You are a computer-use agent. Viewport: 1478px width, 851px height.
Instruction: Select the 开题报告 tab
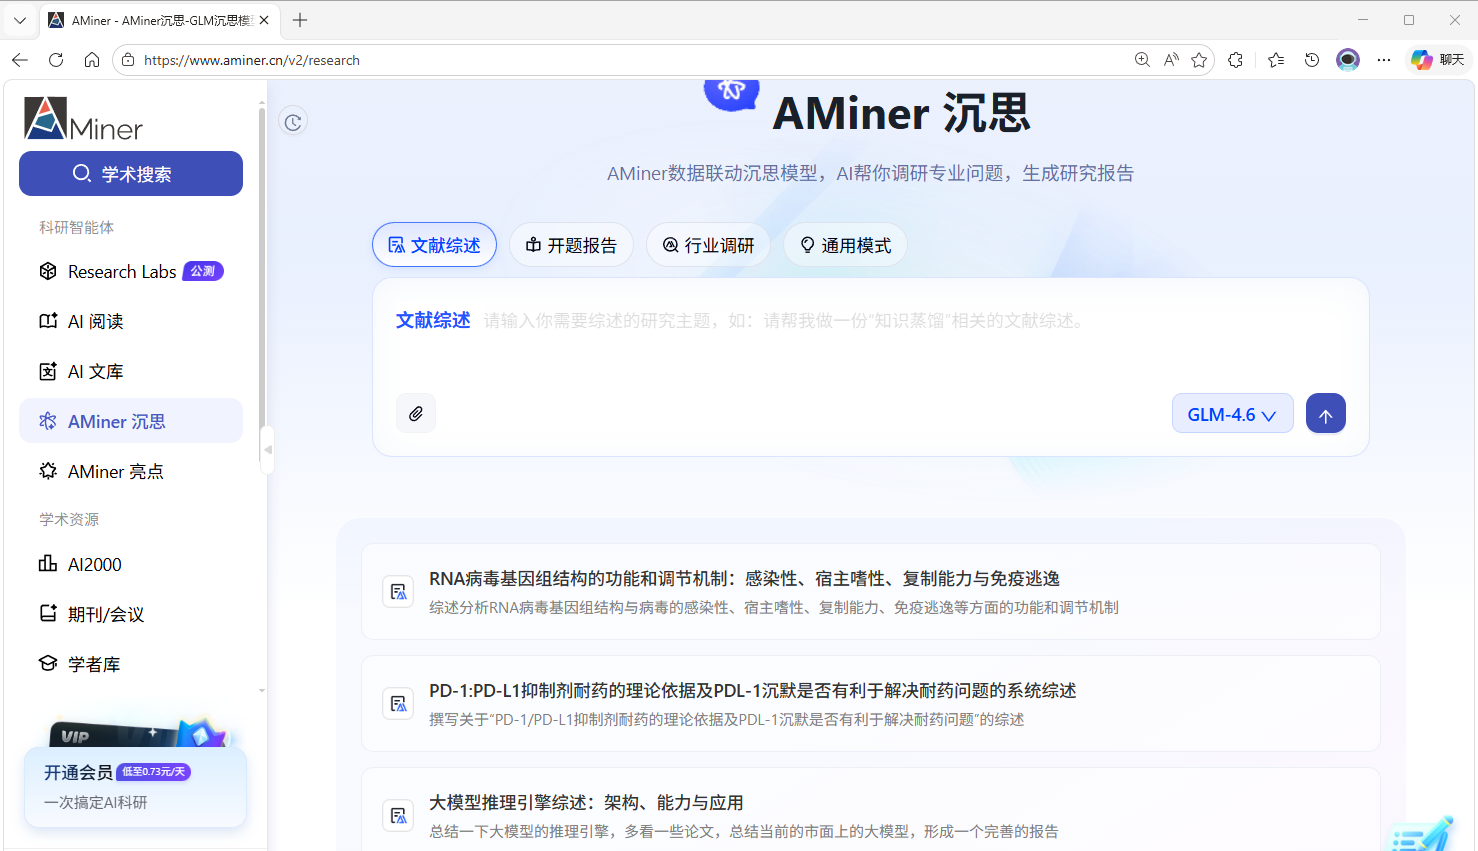pyautogui.click(x=571, y=245)
